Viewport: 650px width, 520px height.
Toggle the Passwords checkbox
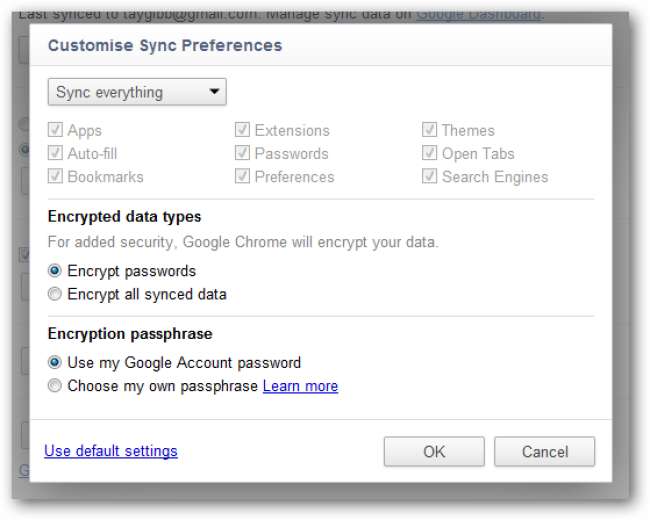(242, 153)
